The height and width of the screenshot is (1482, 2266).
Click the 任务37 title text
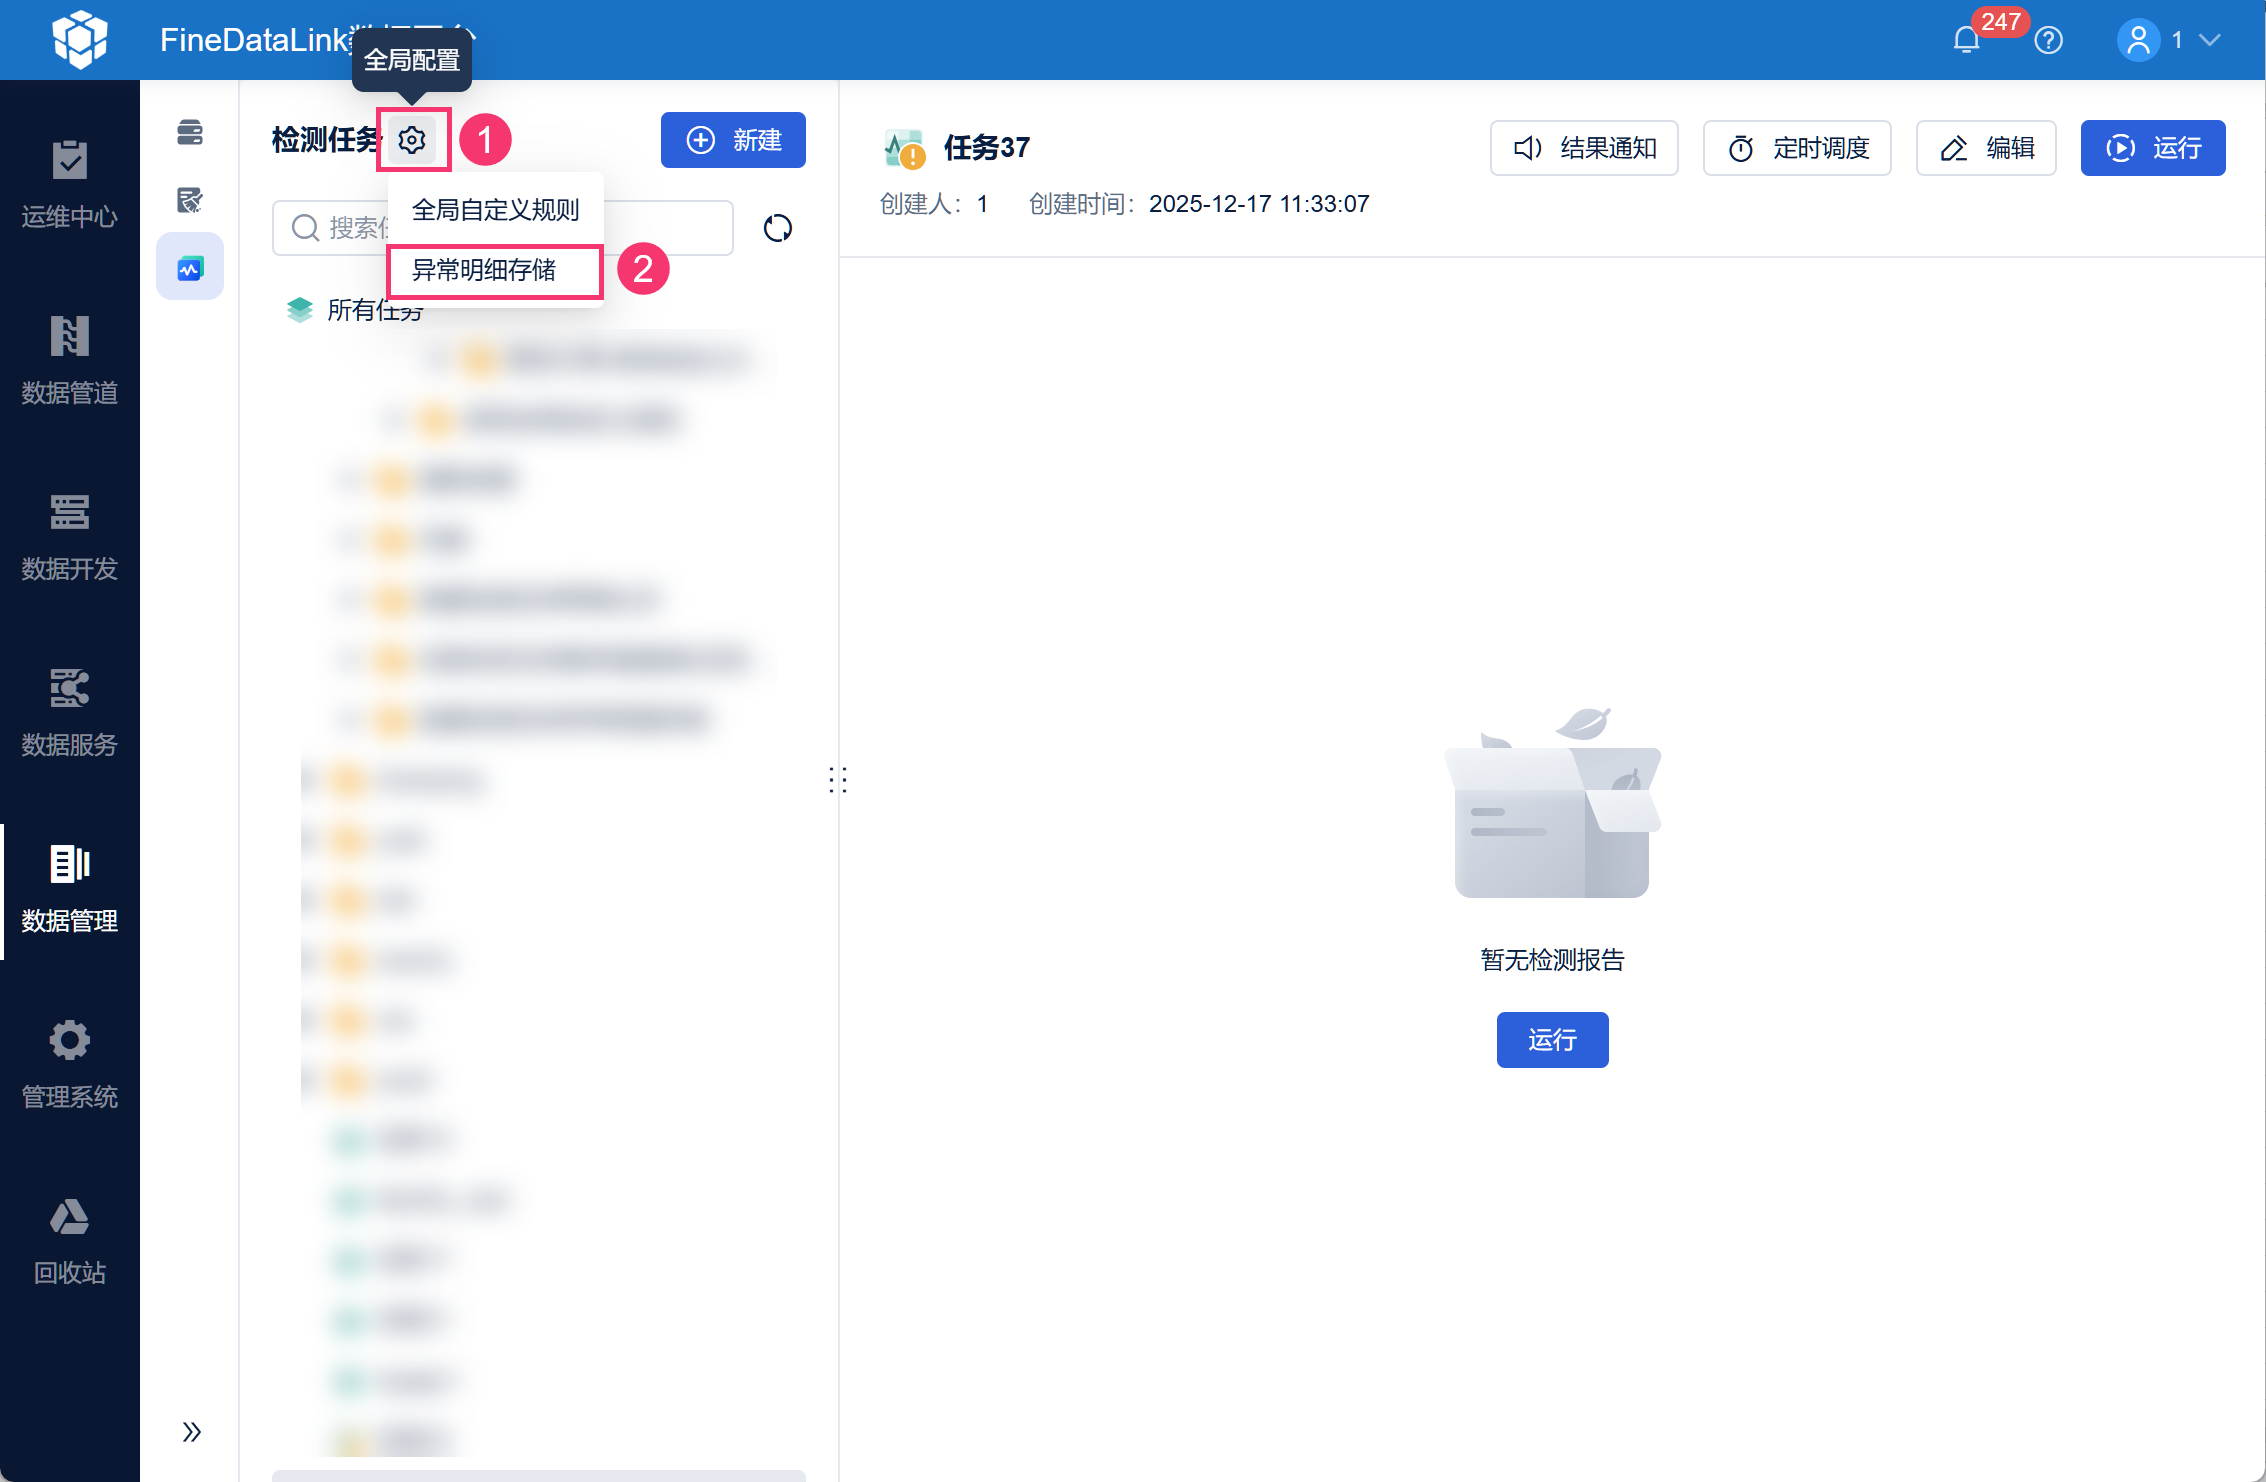(x=986, y=148)
